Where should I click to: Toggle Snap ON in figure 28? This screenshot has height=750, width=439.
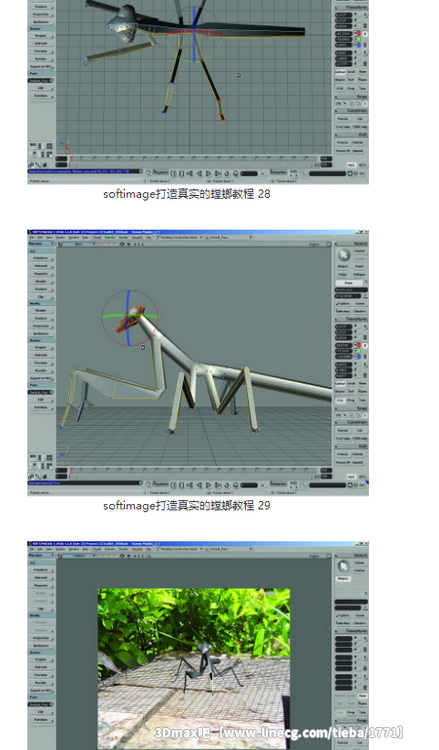339,103
